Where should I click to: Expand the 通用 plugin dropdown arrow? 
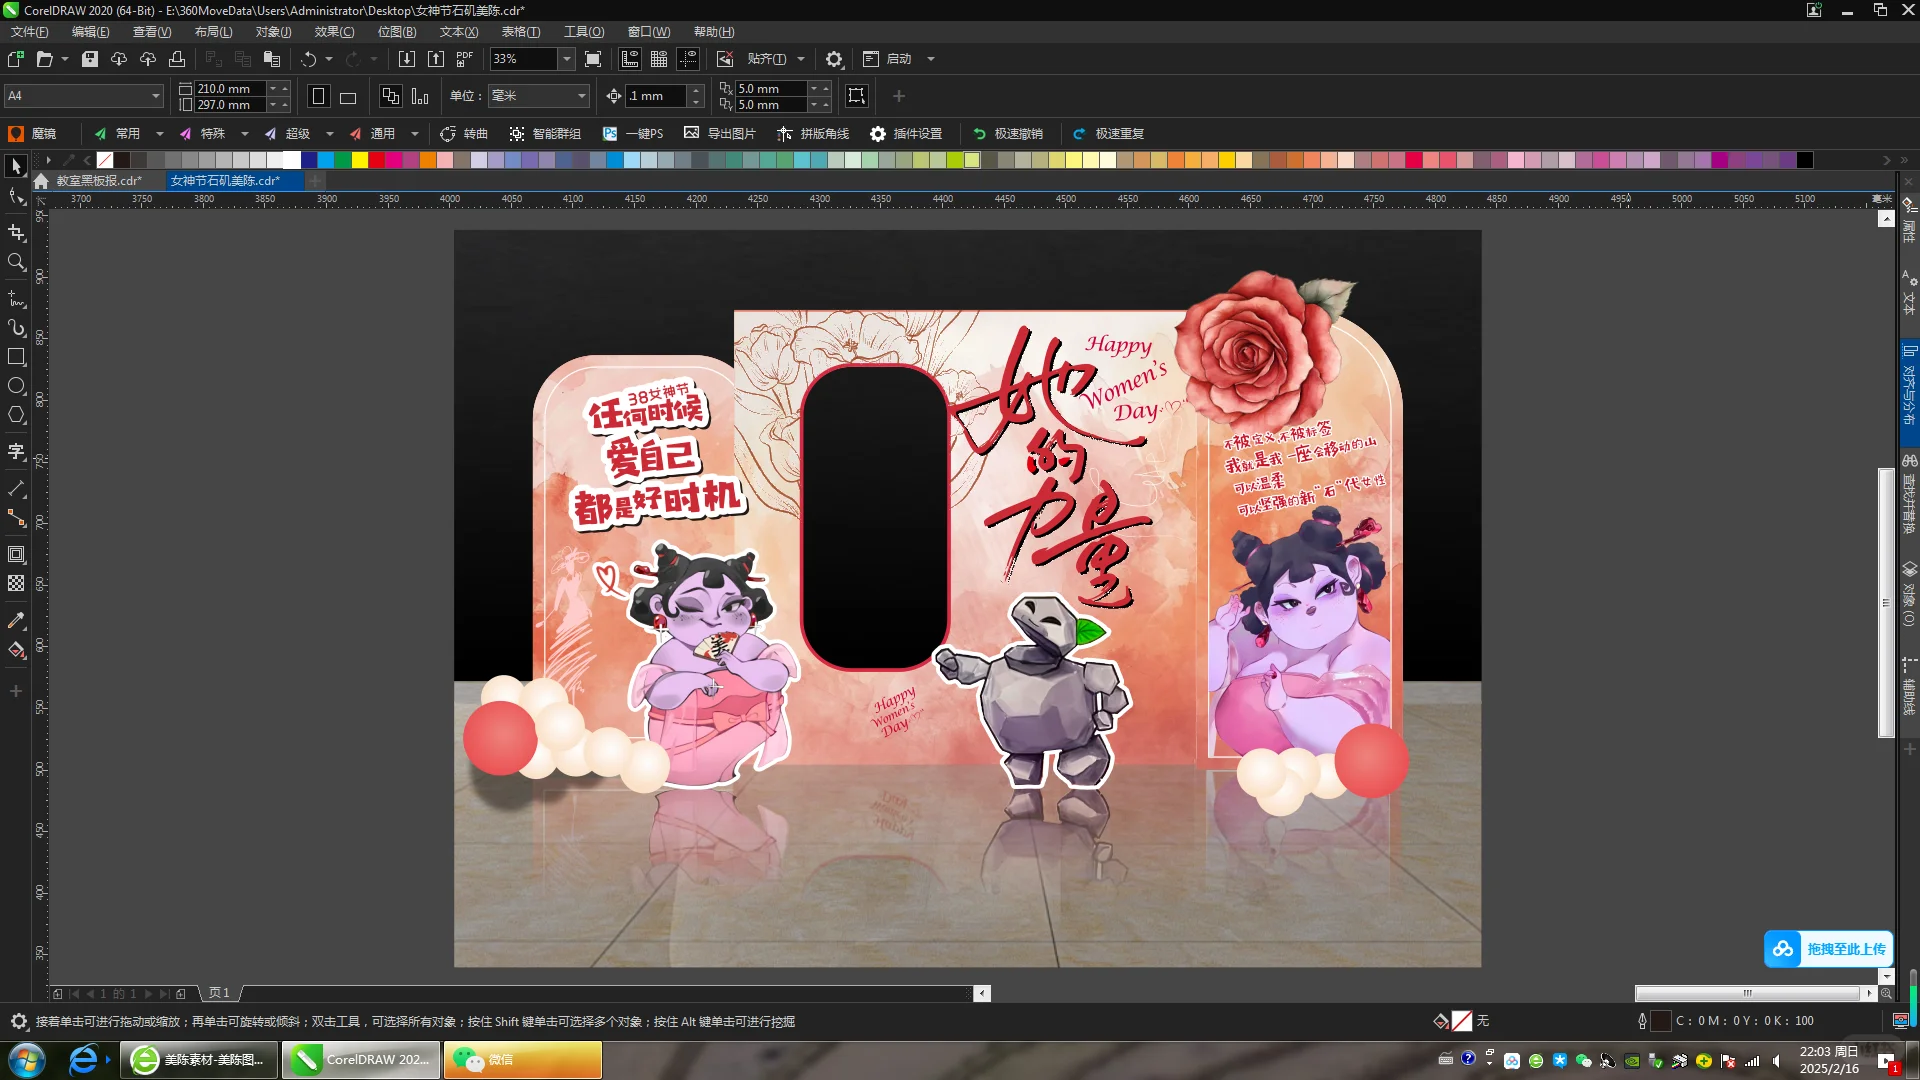coord(415,134)
